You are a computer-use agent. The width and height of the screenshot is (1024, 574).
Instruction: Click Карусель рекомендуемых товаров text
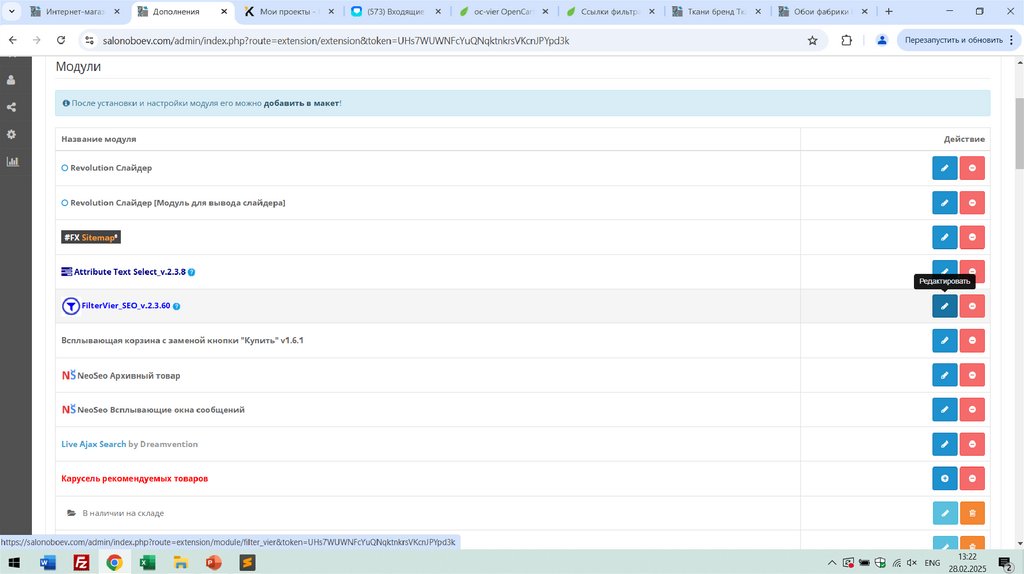tap(135, 479)
